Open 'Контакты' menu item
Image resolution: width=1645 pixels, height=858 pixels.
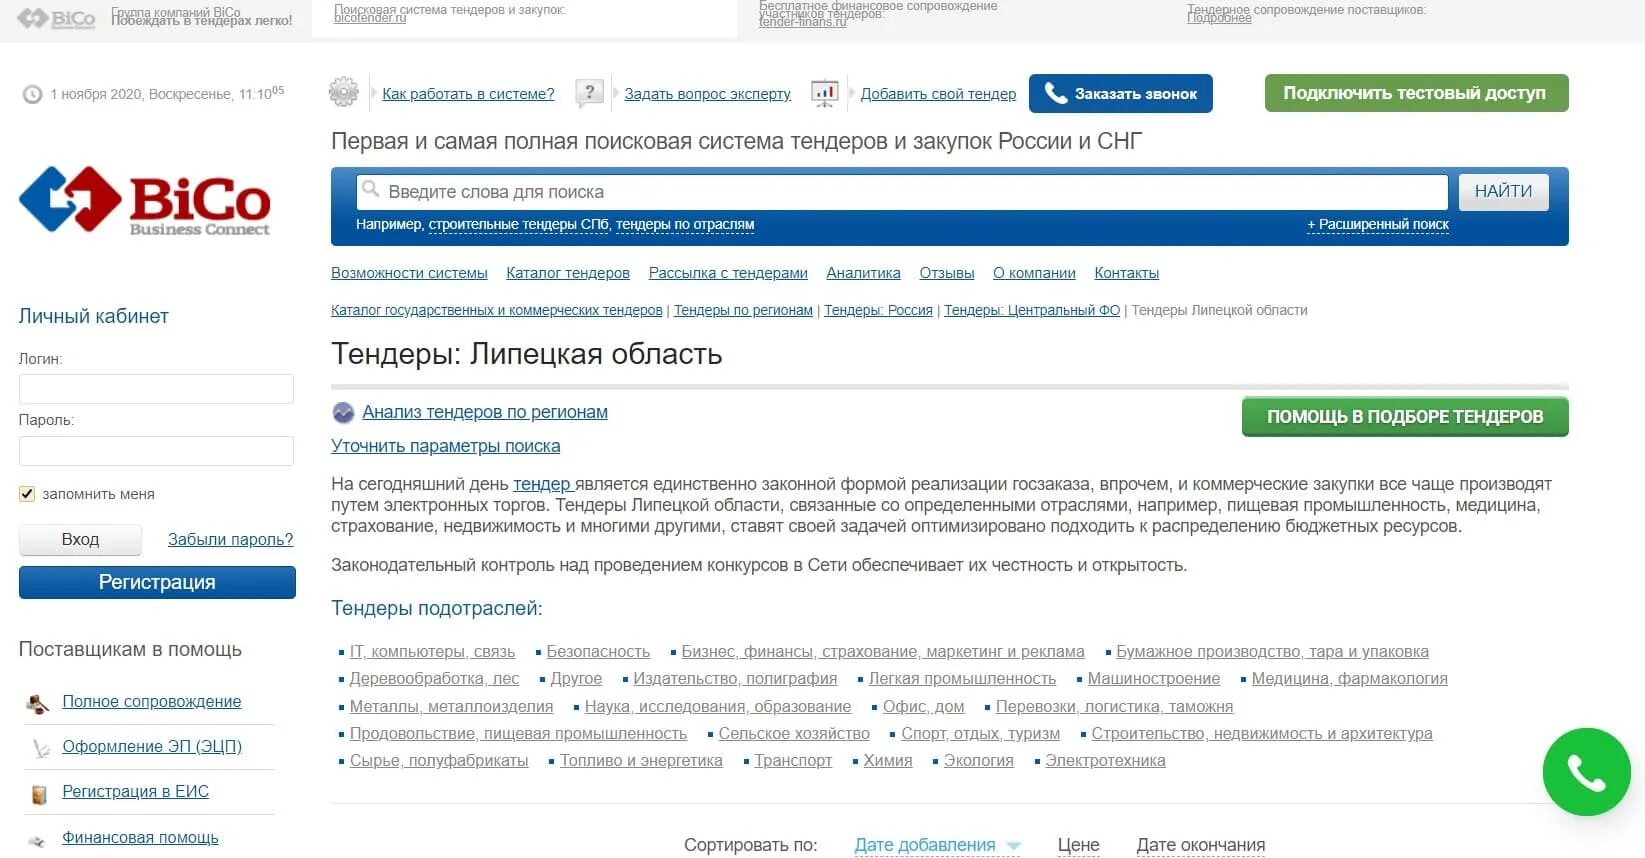[x=1126, y=273]
